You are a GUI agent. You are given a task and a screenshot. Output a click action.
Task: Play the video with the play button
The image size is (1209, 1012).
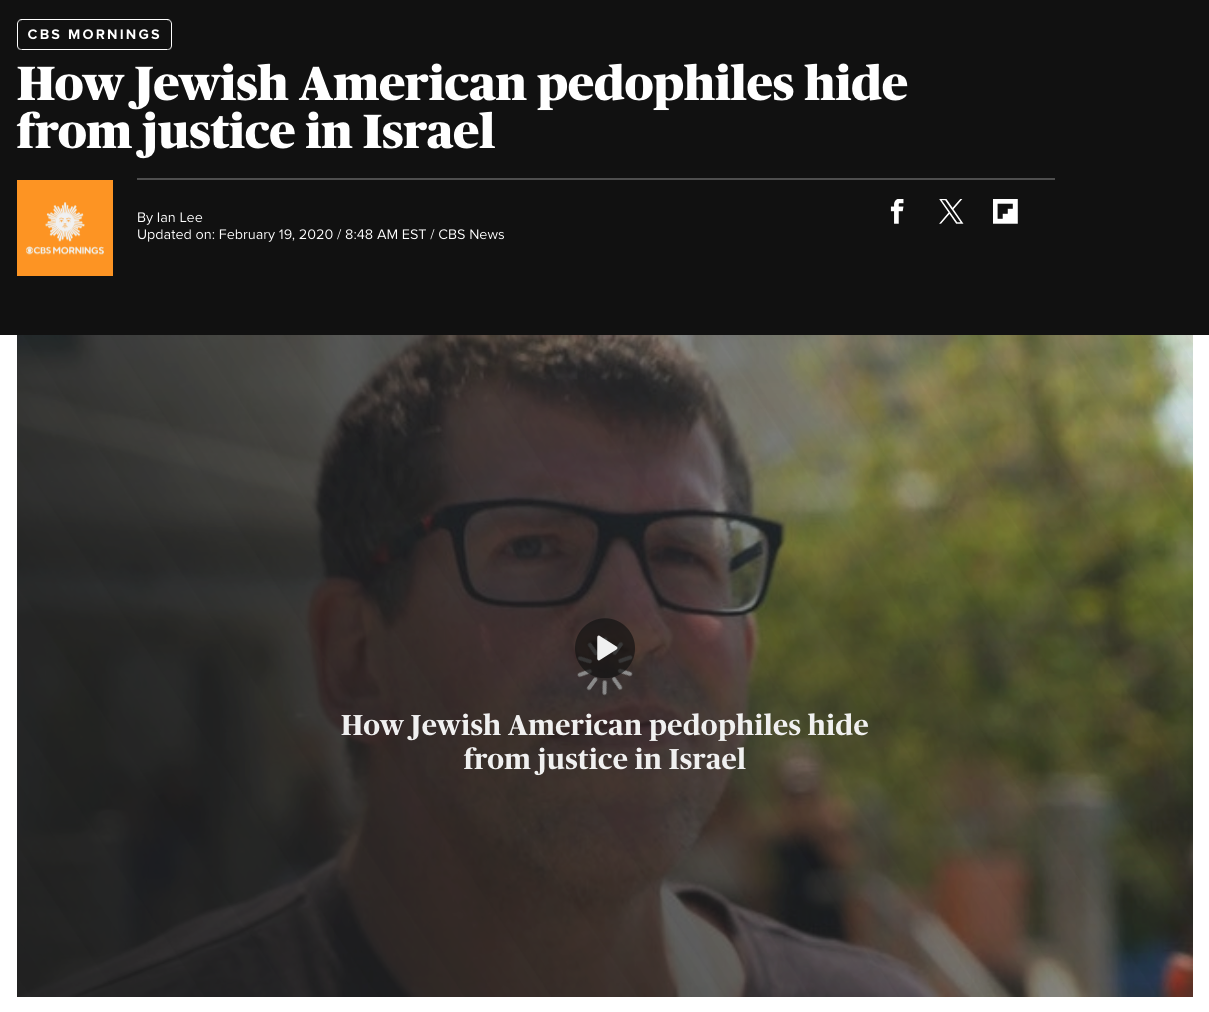click(605, 648)
